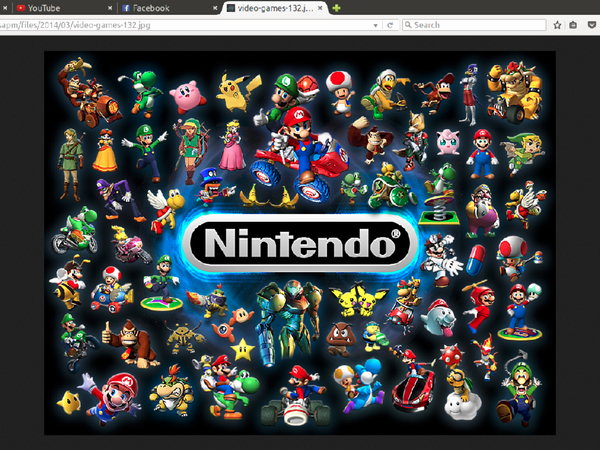Bookmark this page with star icon
The width and height of the screenshot is (600, 450).
point(557,25)
